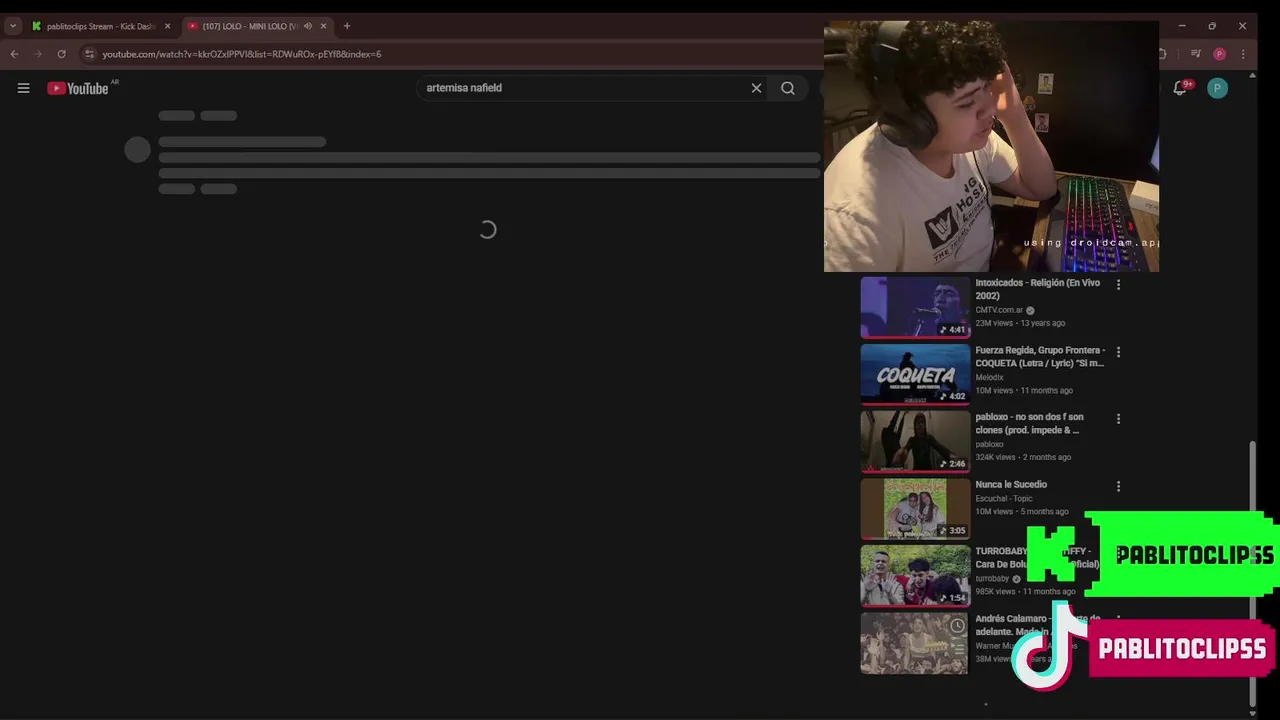Screen dimensions: 1280x720
Task: Open a new browser tab
Action: click(x=347, y=26)
